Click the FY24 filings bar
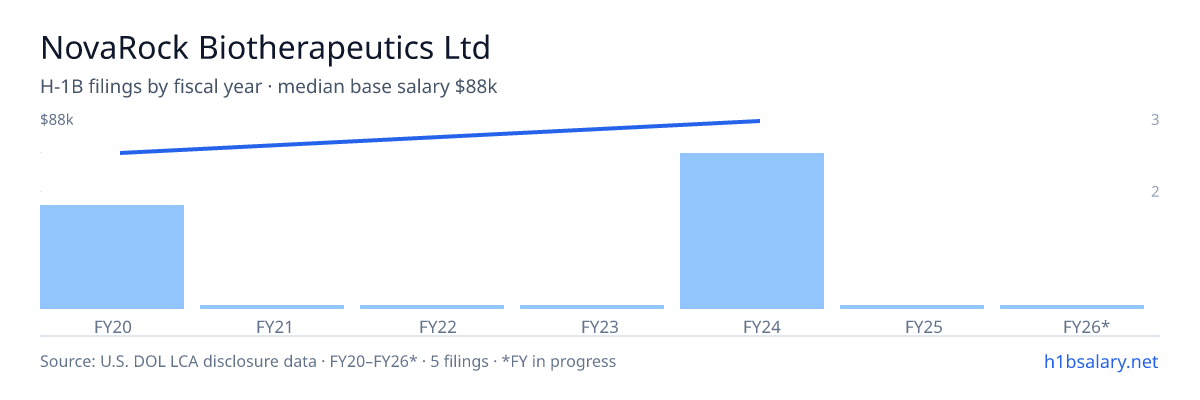The height and width of the screenshot is (400, 1200). [x=752, y=231]
